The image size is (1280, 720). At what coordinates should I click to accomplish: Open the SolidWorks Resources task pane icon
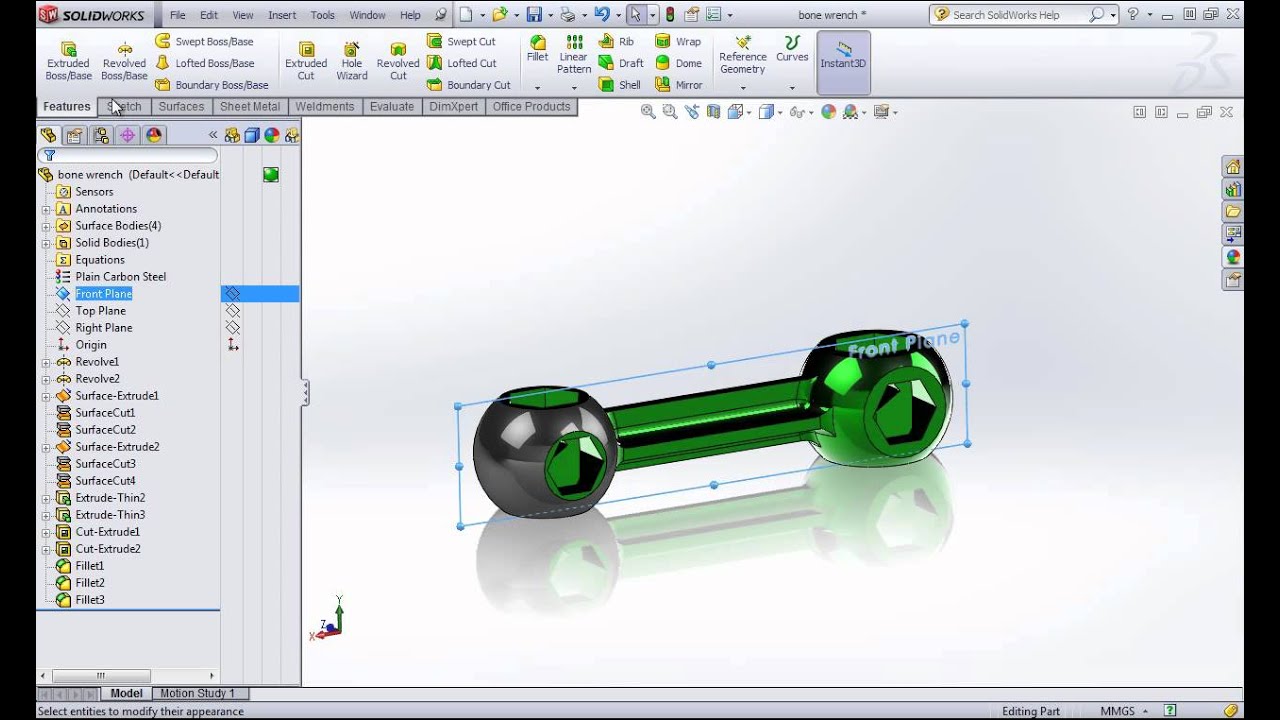point(1233,167)
